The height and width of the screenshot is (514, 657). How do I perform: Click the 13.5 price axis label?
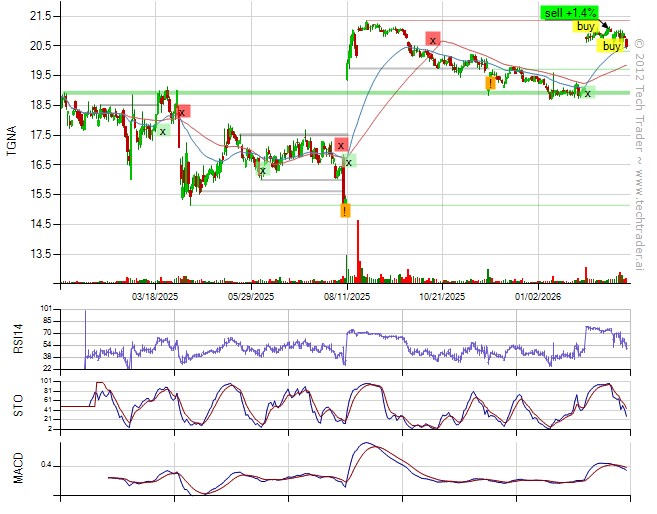coord(39,254)
